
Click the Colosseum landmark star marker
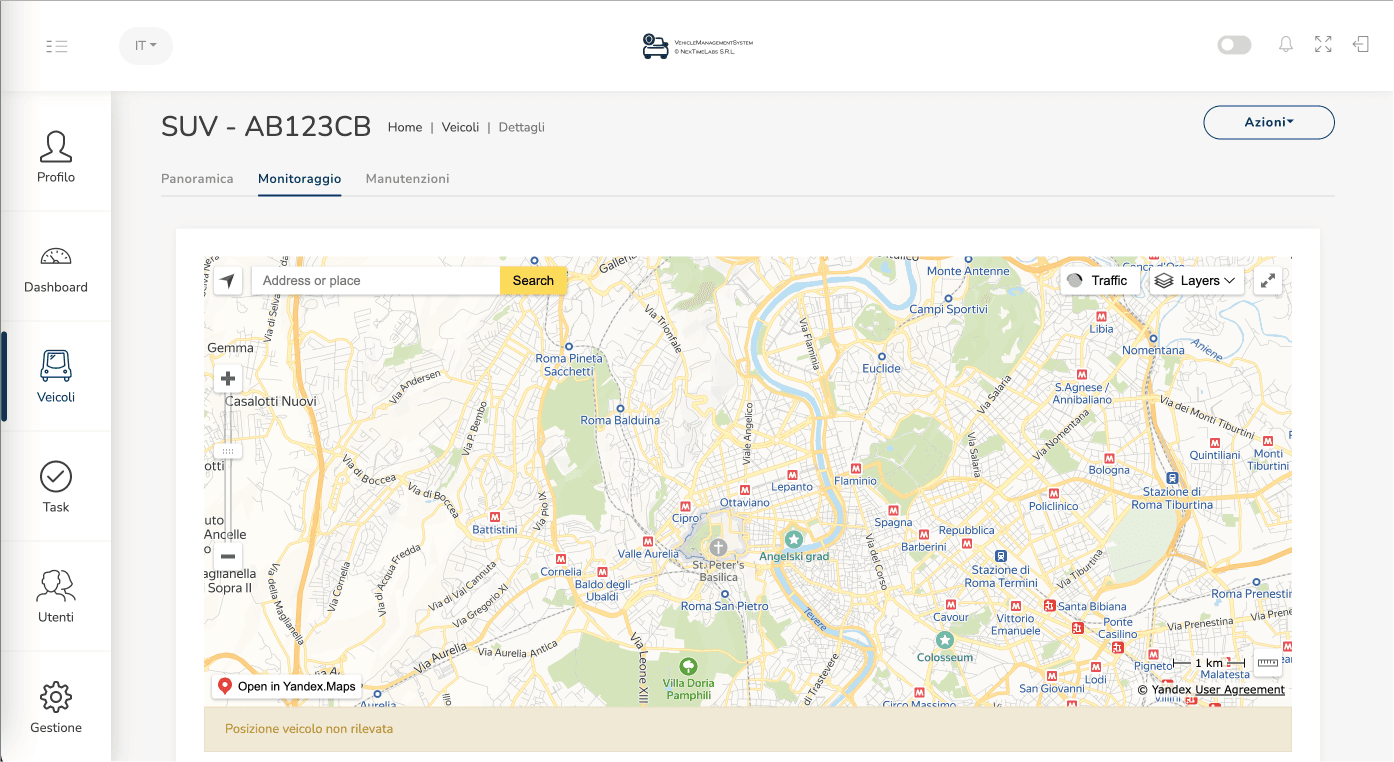[945, 639]
